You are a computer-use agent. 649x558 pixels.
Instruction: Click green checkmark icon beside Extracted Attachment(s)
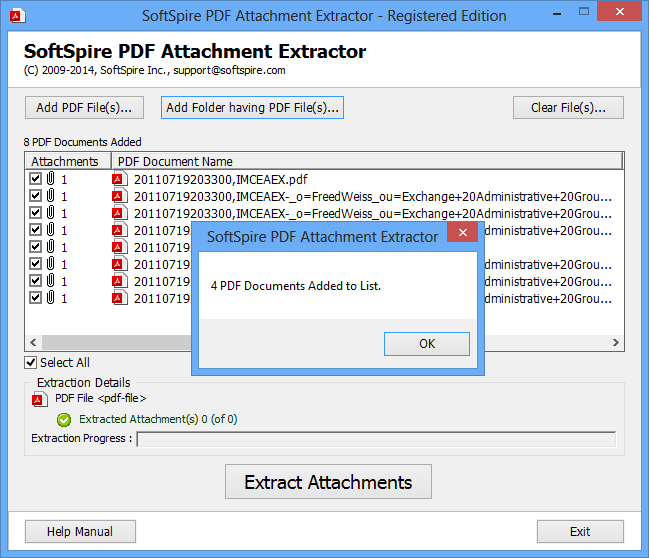coord(64,420)
